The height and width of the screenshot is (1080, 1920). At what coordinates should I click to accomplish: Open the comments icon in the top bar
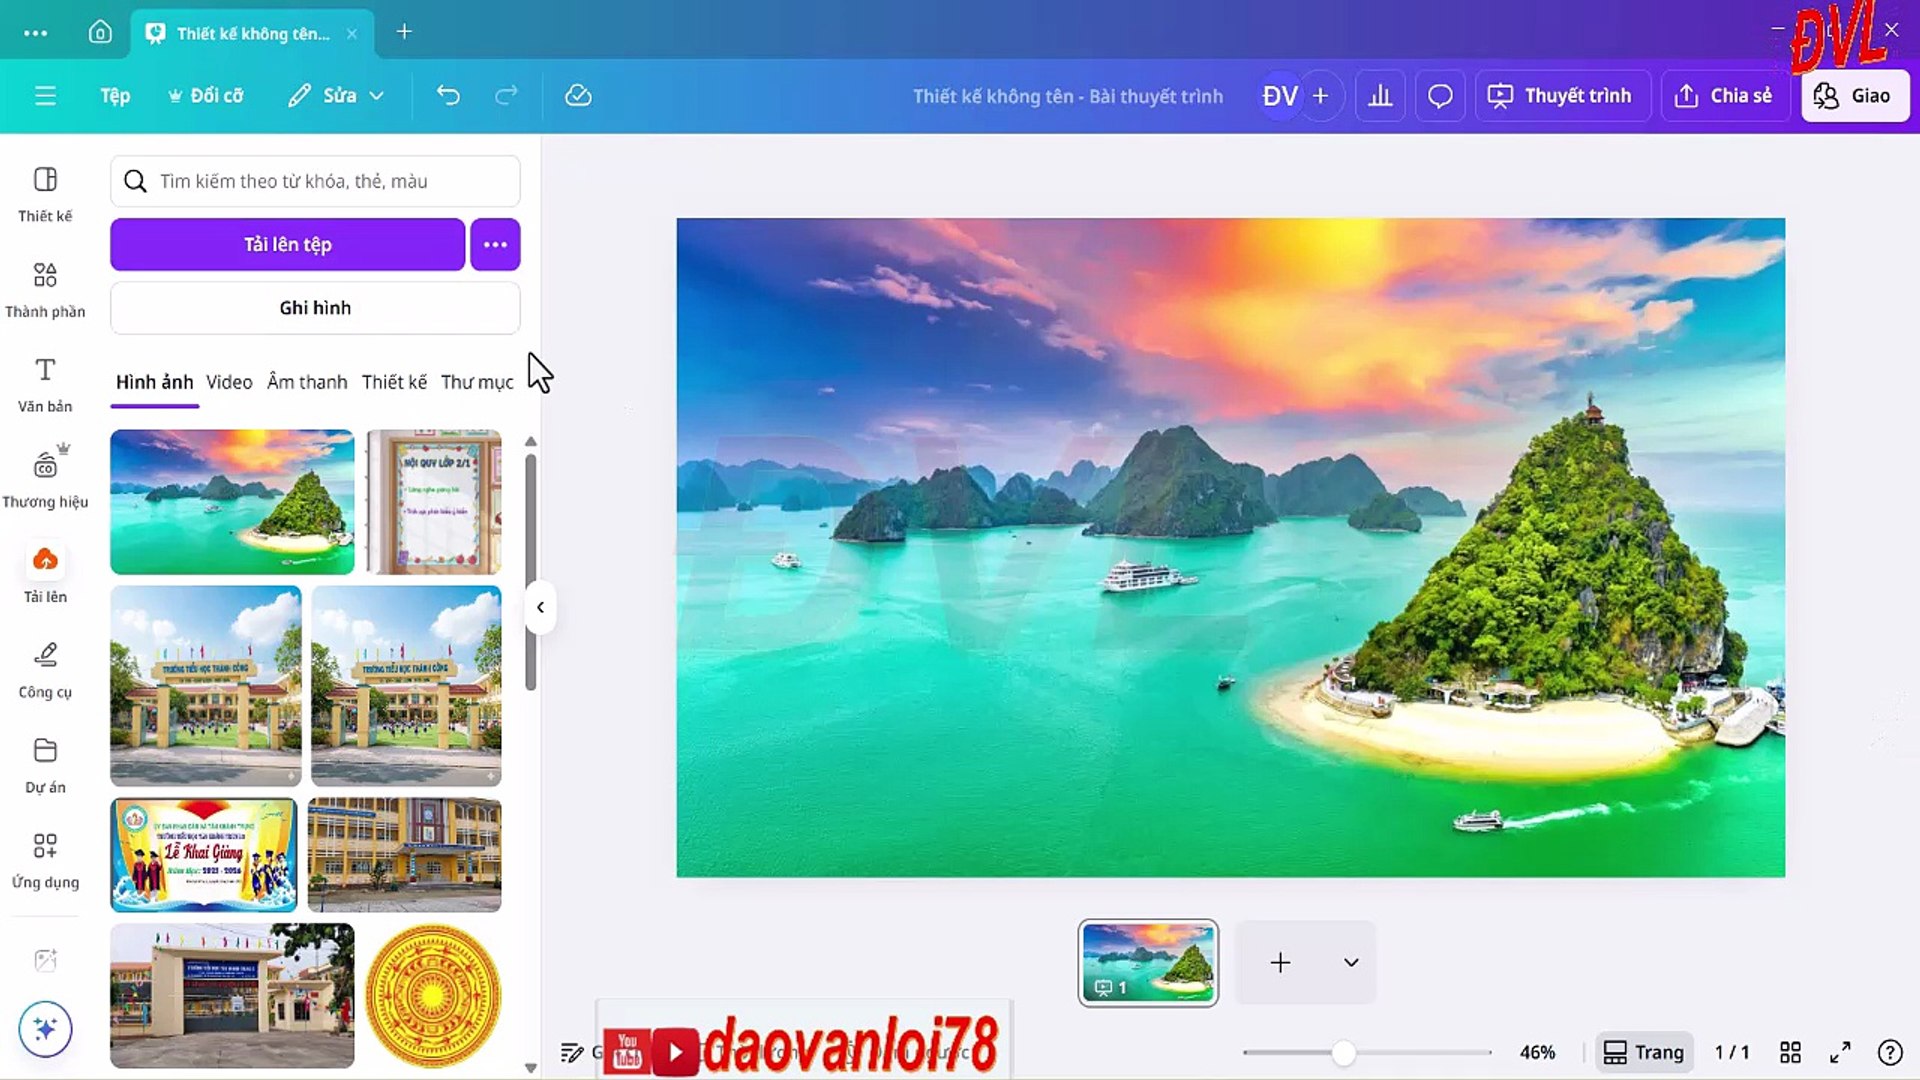click(x=1440, y=95)
